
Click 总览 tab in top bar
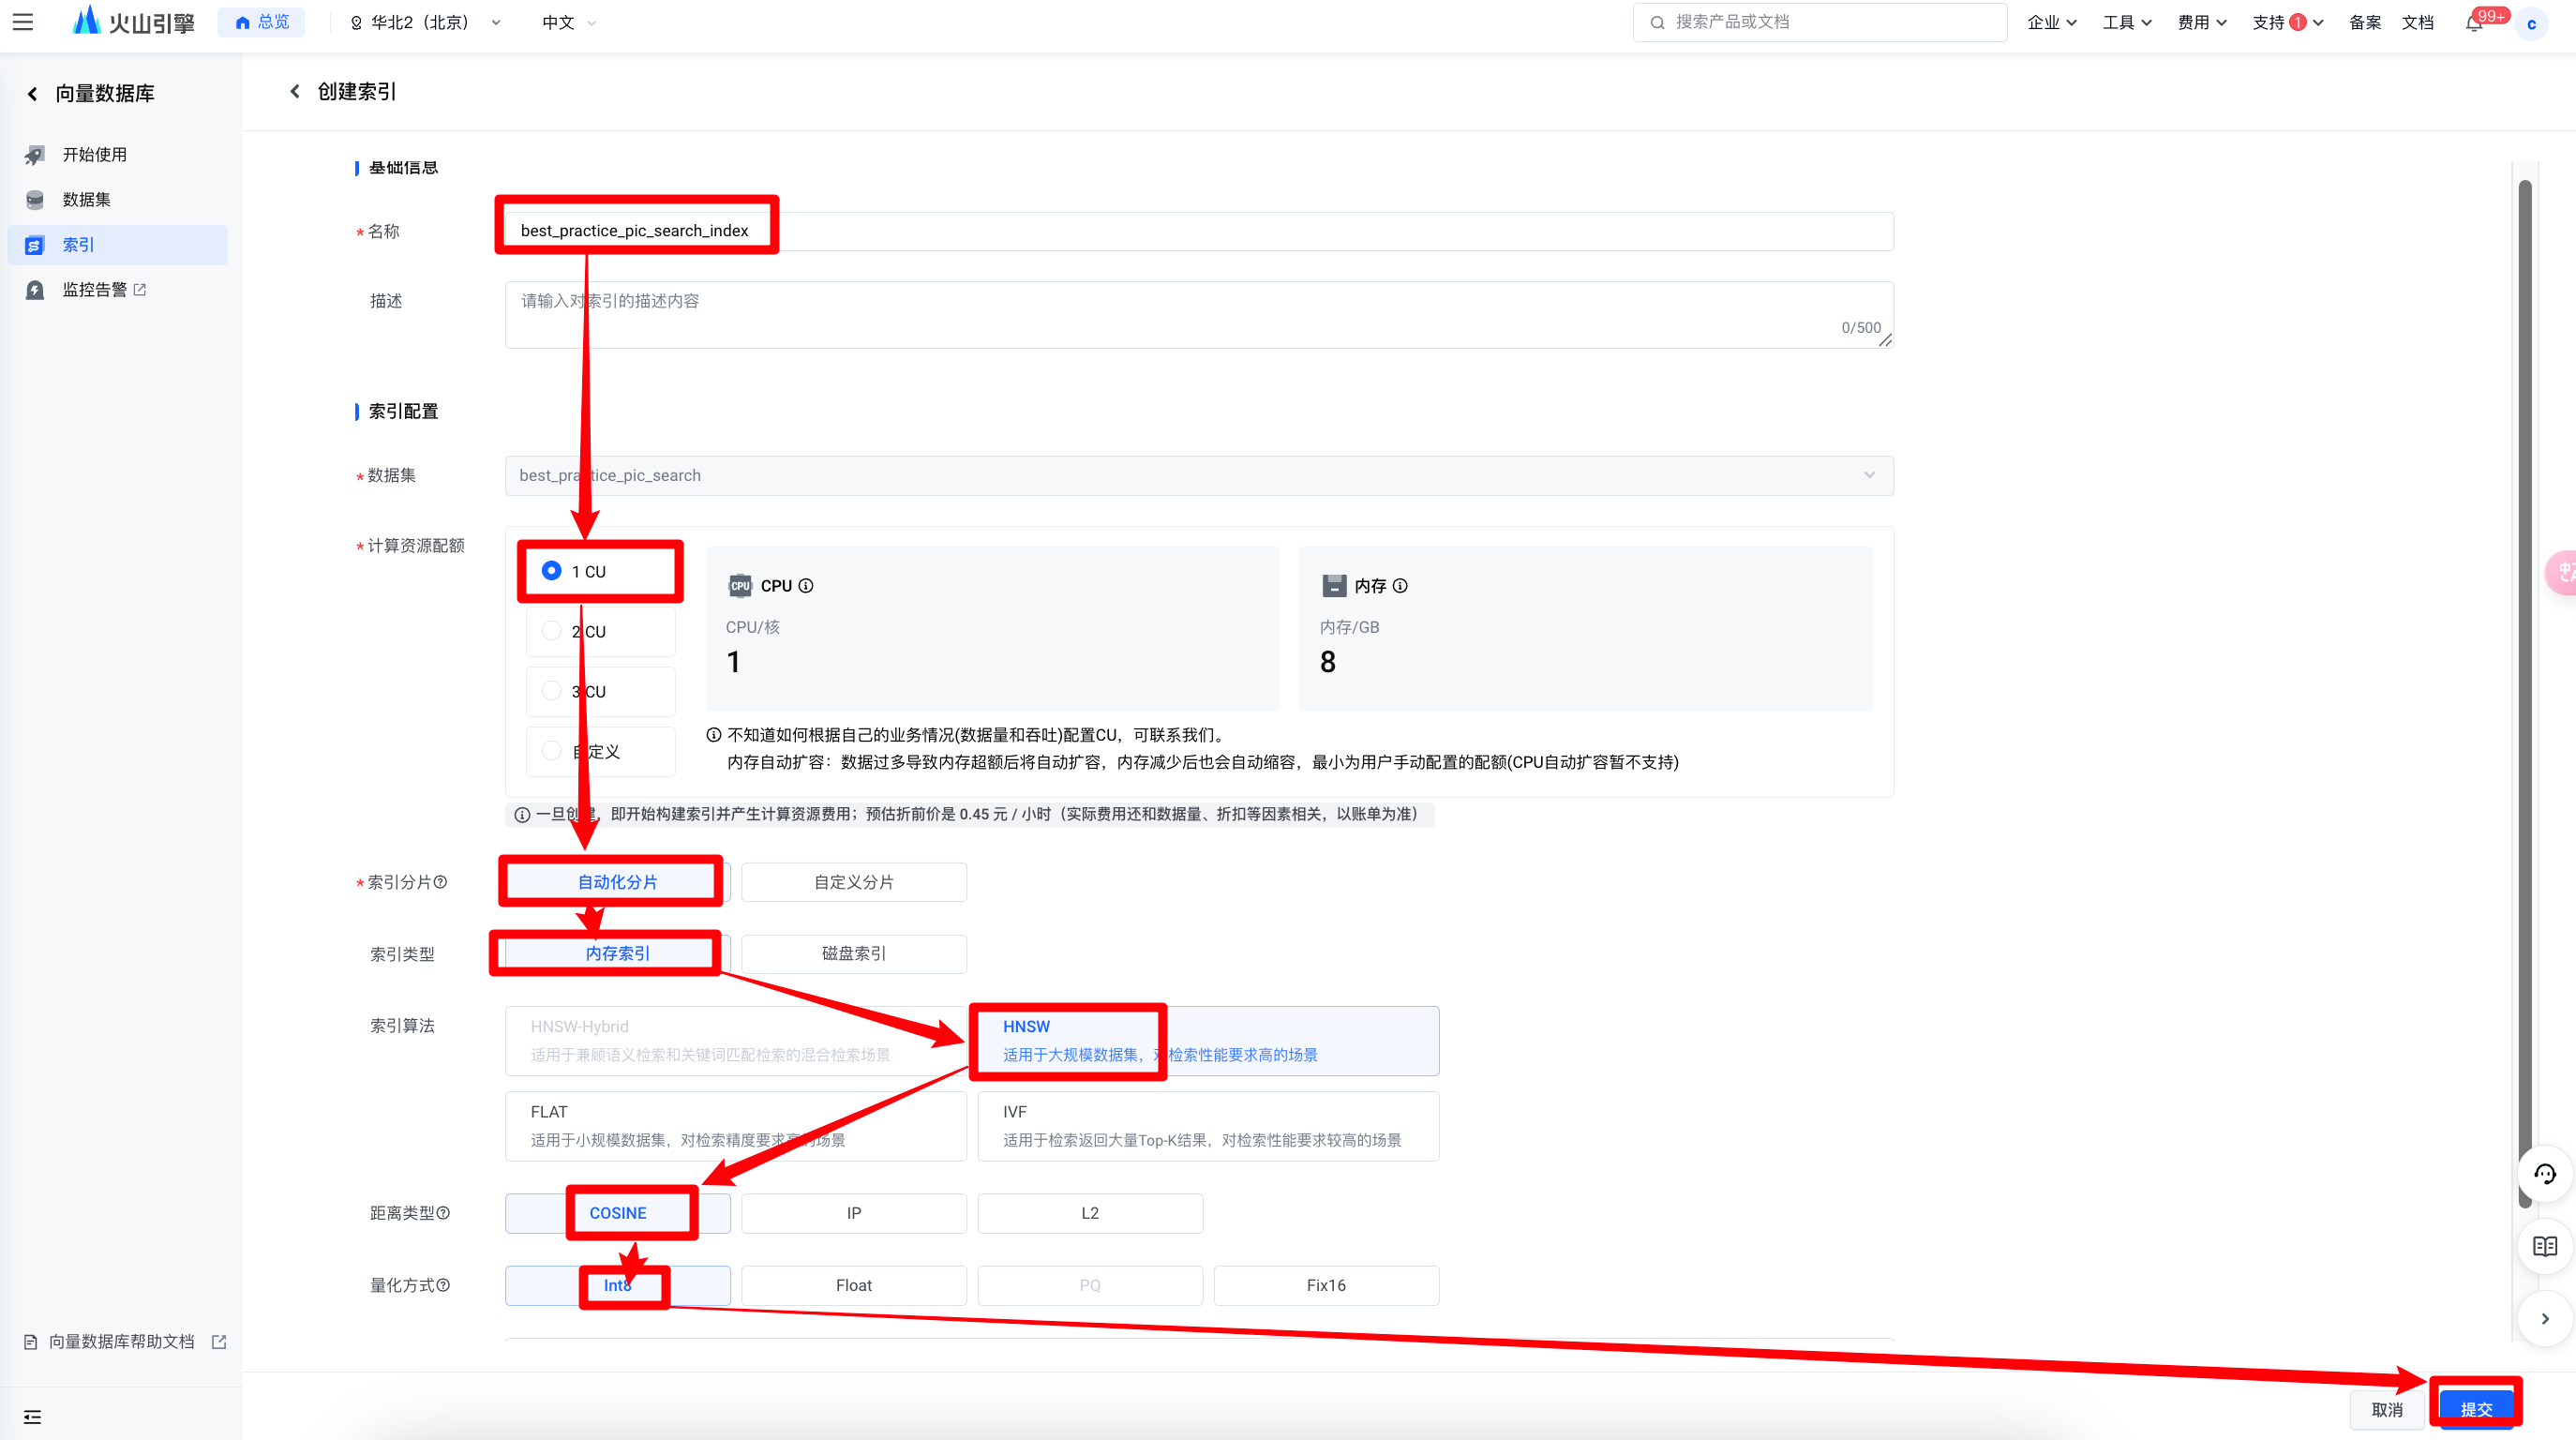[261, 22]
